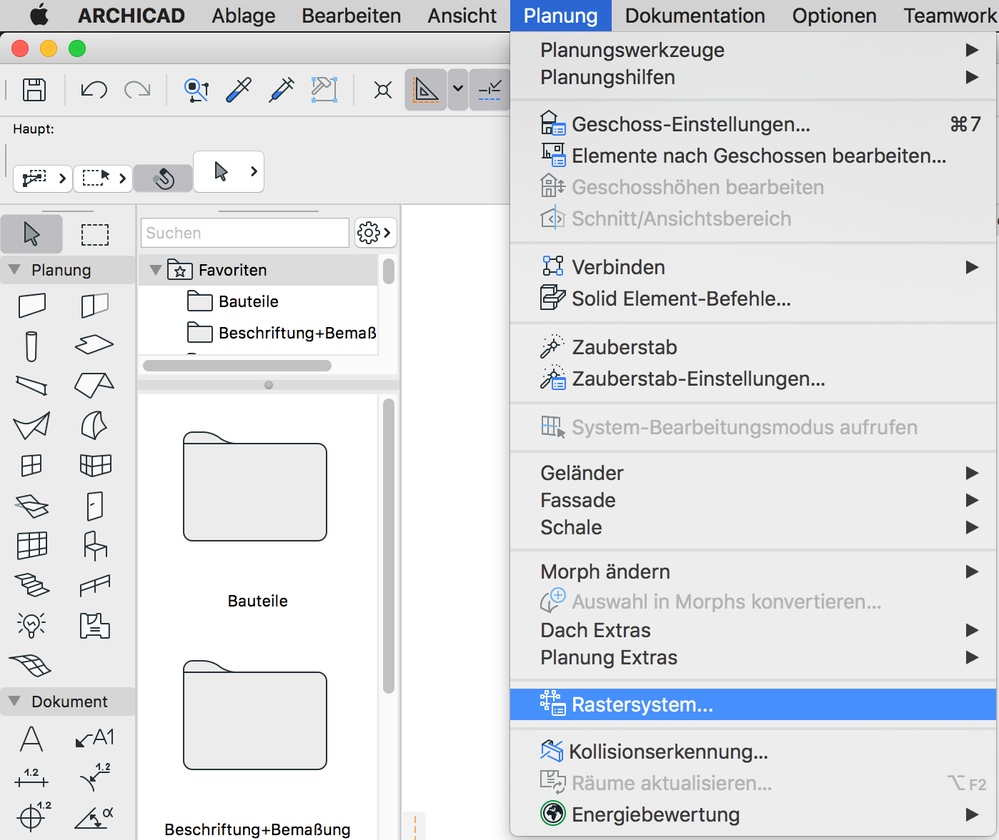Select the Wall End tool

[95, 305]
